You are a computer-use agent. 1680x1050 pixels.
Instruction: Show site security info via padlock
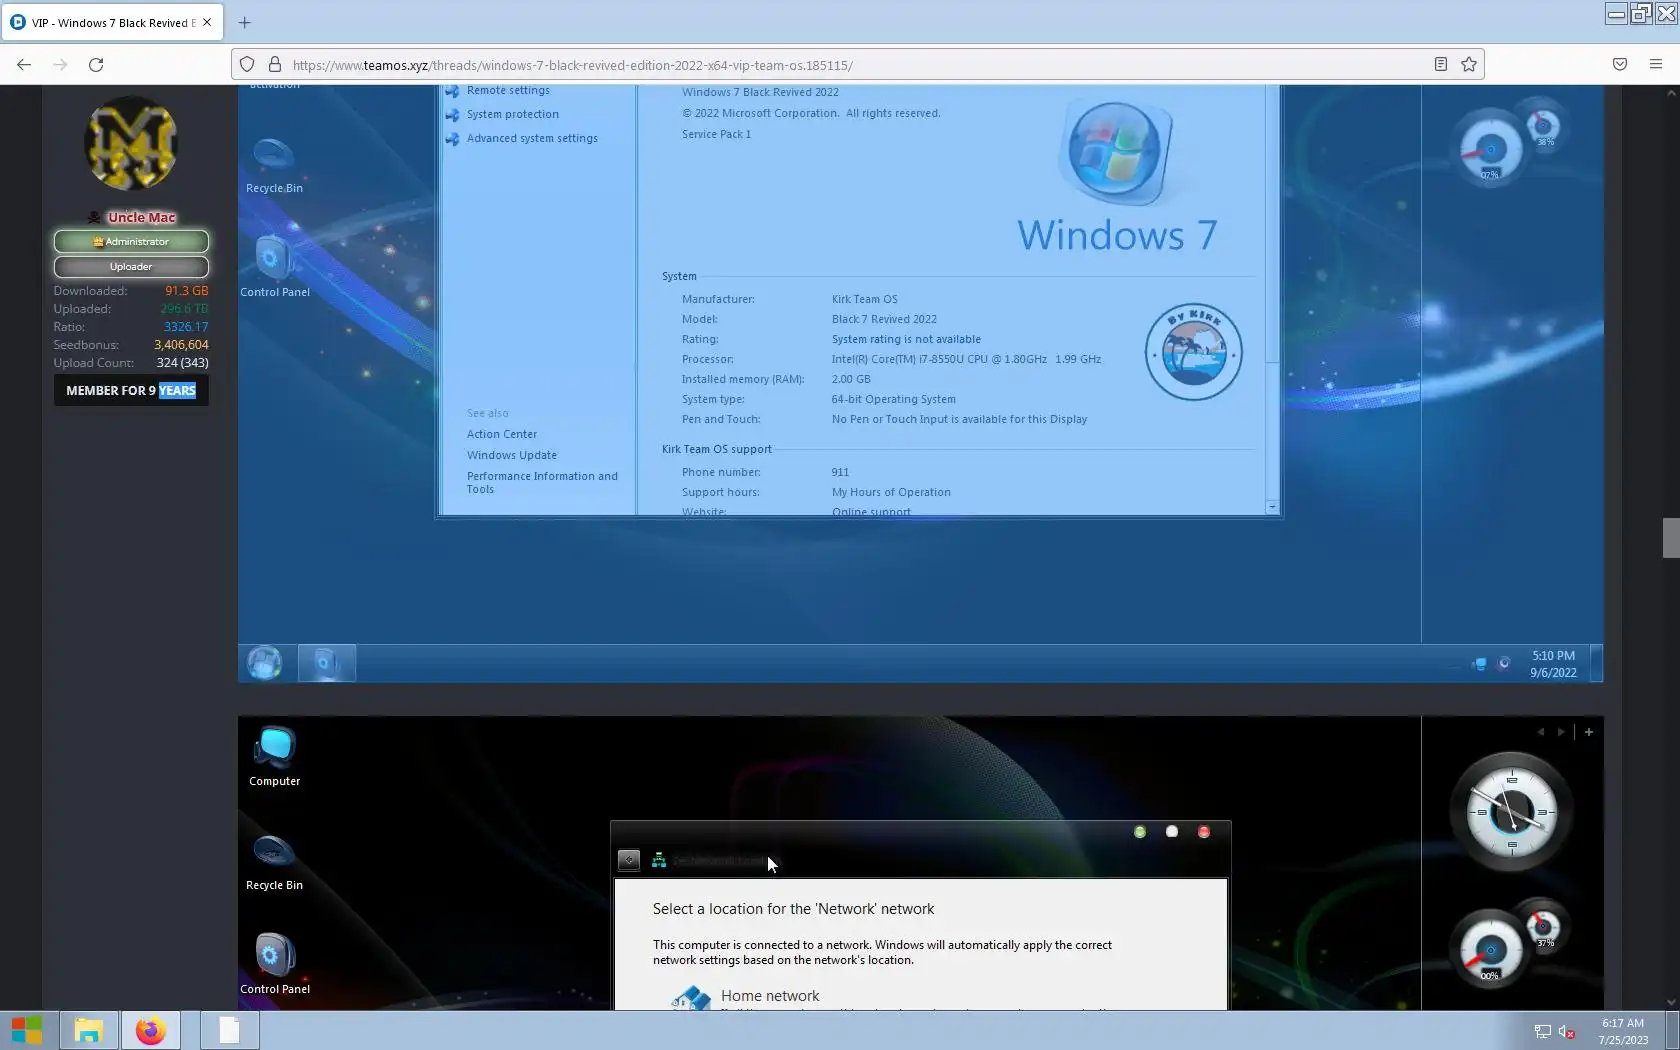[275, 65]
